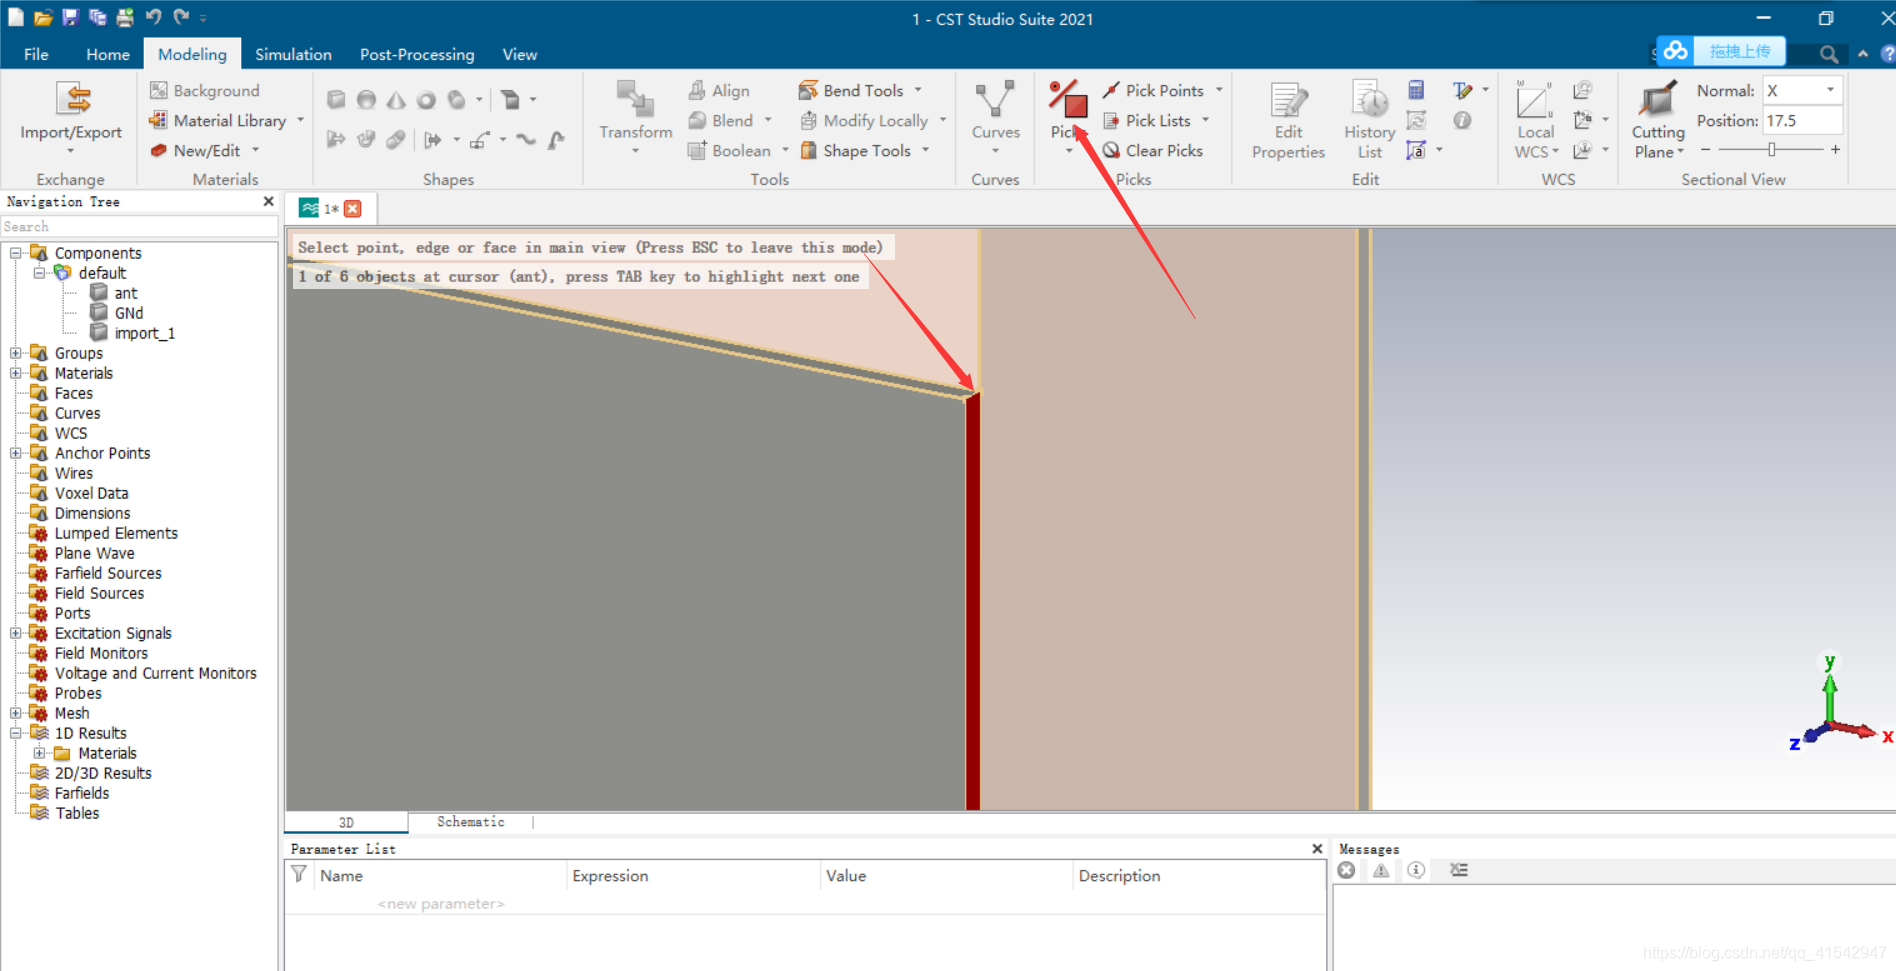Click the information icon in Edit group

click(1462, 120)
